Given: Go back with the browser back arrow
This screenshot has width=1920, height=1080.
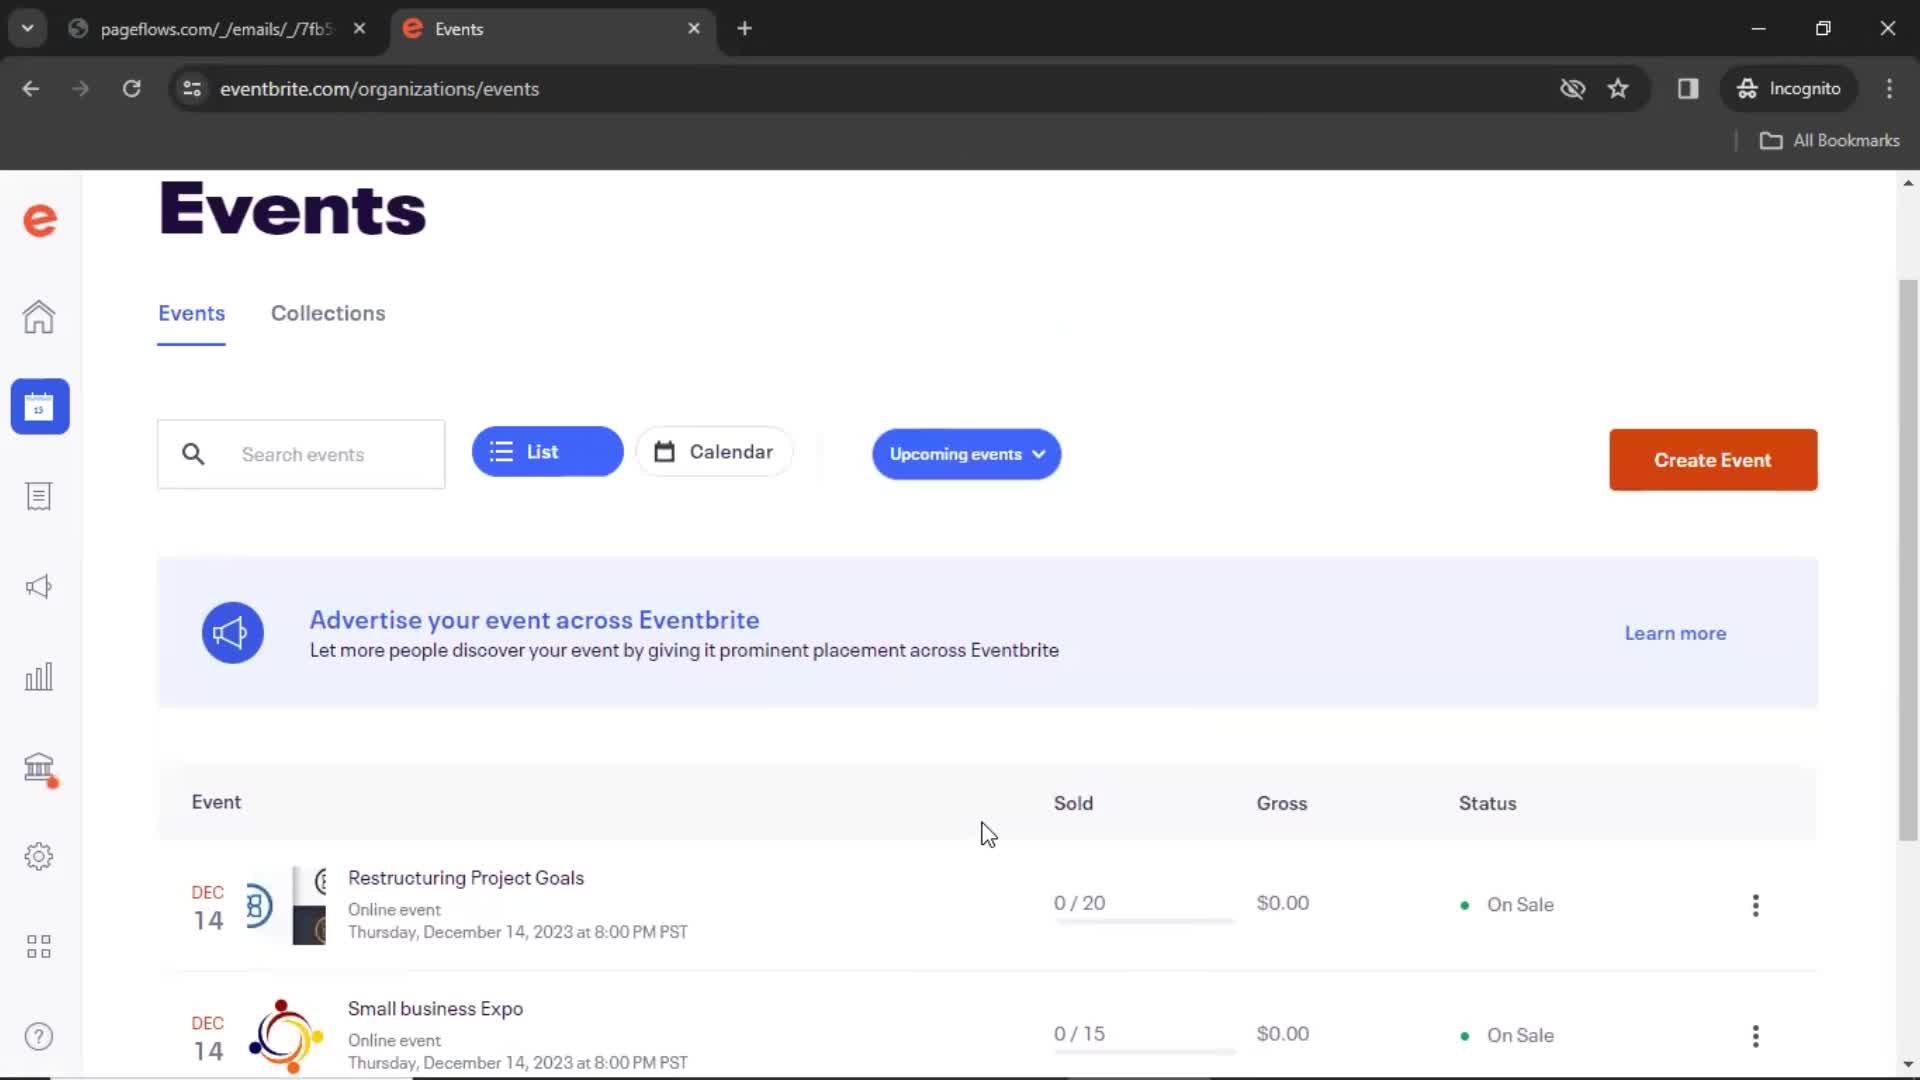Looking at the screenshot, I should pos(31,89).
